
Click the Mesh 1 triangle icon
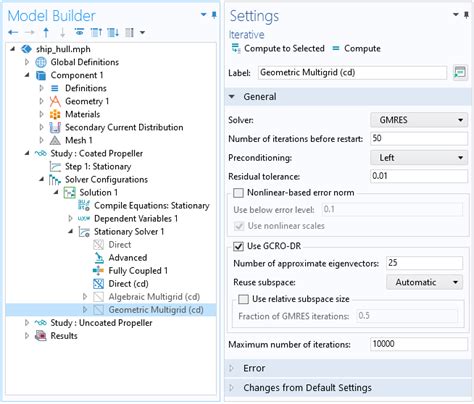pos(55,140)
